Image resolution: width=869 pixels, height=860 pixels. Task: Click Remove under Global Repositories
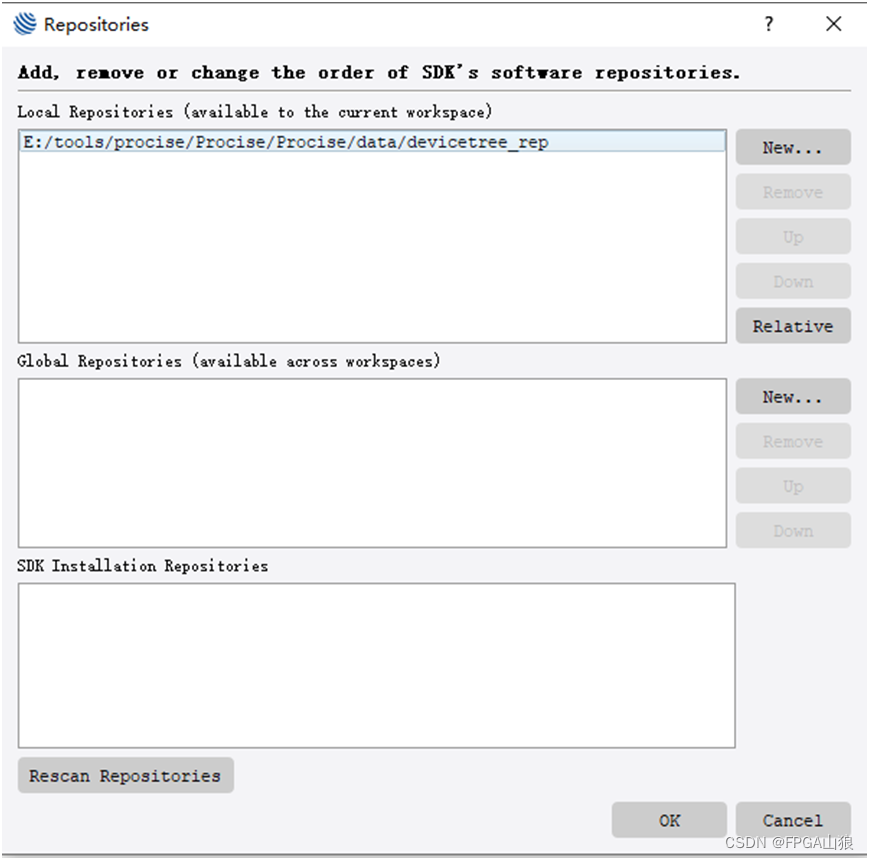click(x=792, y=440)
